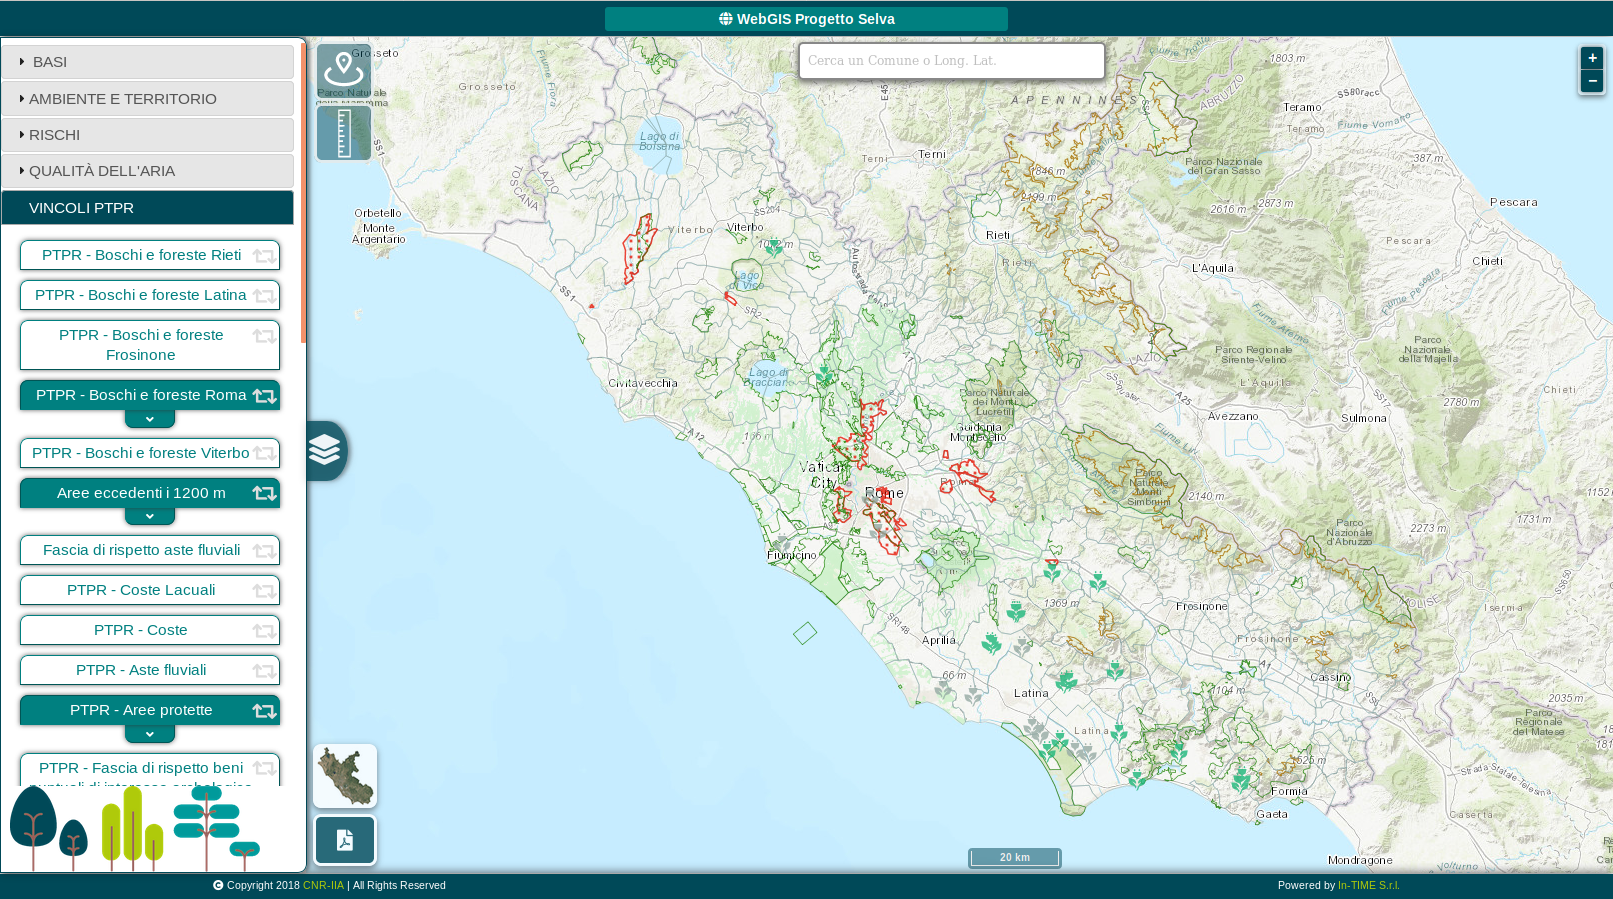Click swap icon on Boschi e foreste Roma

pyautogui.click(x=264, y=396)
